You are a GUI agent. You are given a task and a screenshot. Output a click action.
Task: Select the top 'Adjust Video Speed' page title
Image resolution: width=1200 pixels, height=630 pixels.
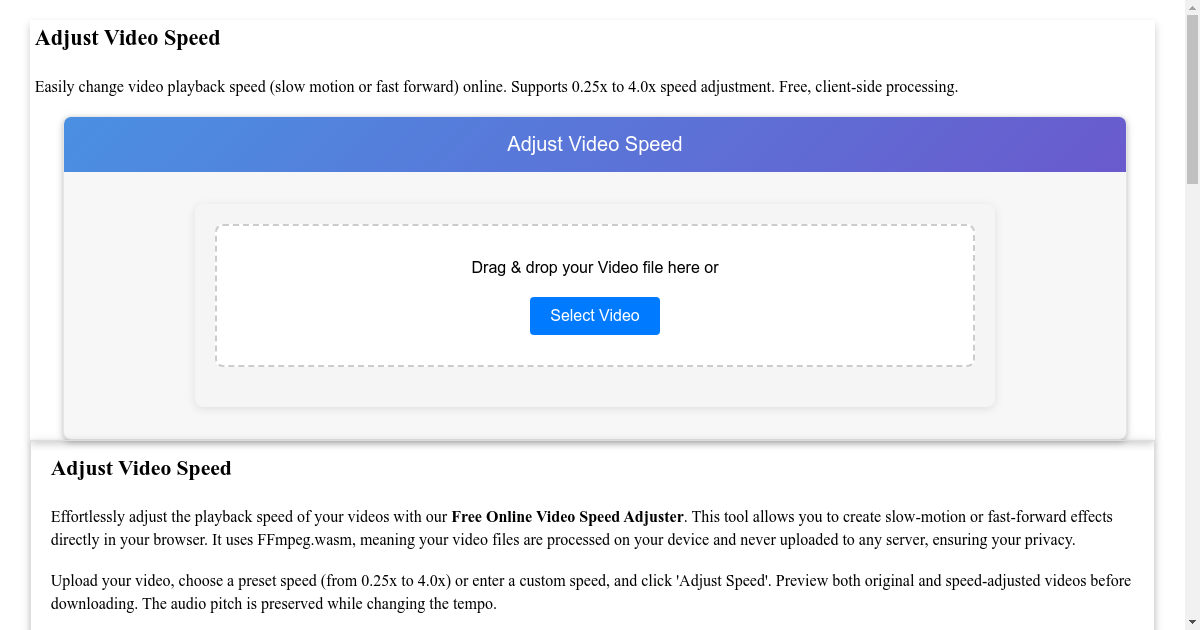click(x=127, y=37)
